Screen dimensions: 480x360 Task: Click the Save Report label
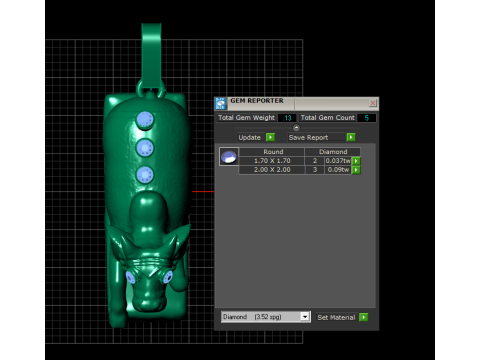[308, 137]
